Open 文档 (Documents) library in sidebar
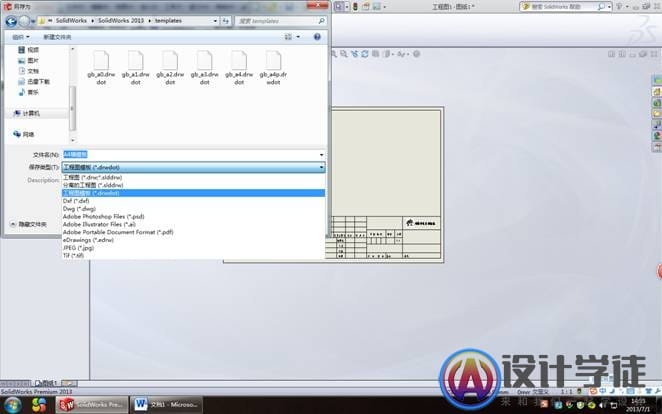The width and height of the screenshot is (662, 414). point(29,71)
